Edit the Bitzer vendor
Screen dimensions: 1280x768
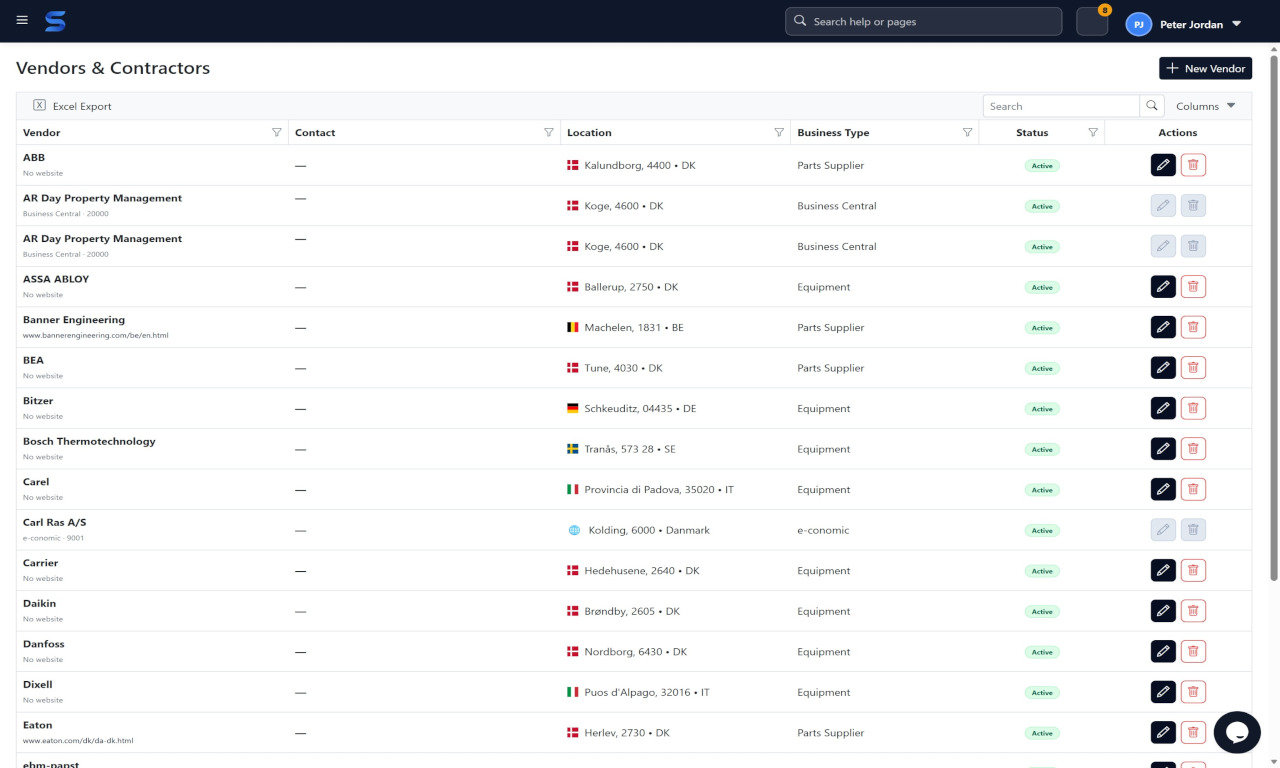click(1163, 408)
